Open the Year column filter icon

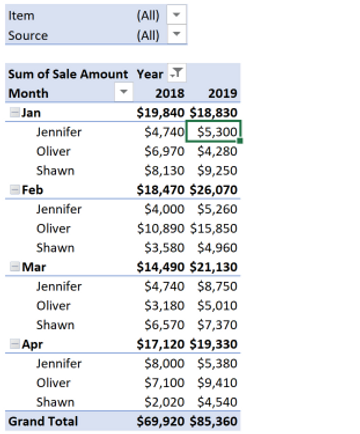point(176,73)
